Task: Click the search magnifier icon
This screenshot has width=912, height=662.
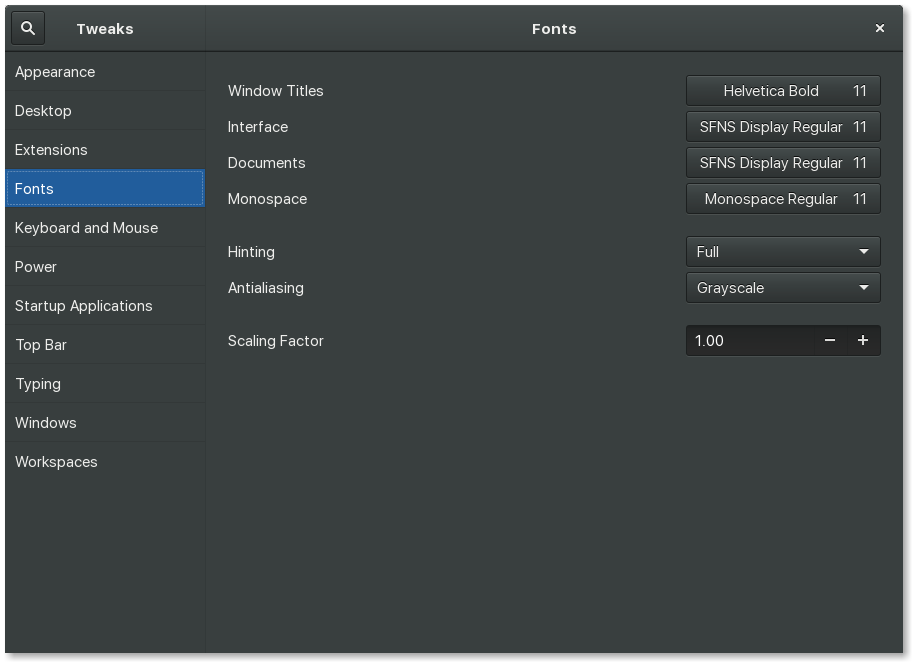Action: click(x=28, y=29)
